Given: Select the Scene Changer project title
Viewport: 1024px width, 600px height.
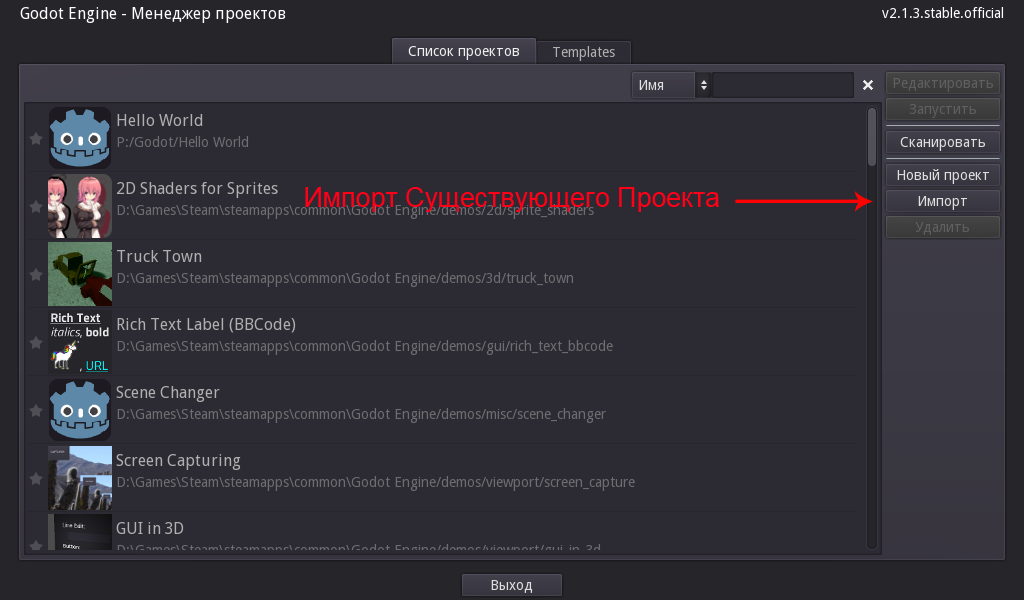Looking at the screenshot, I should 168,392.
